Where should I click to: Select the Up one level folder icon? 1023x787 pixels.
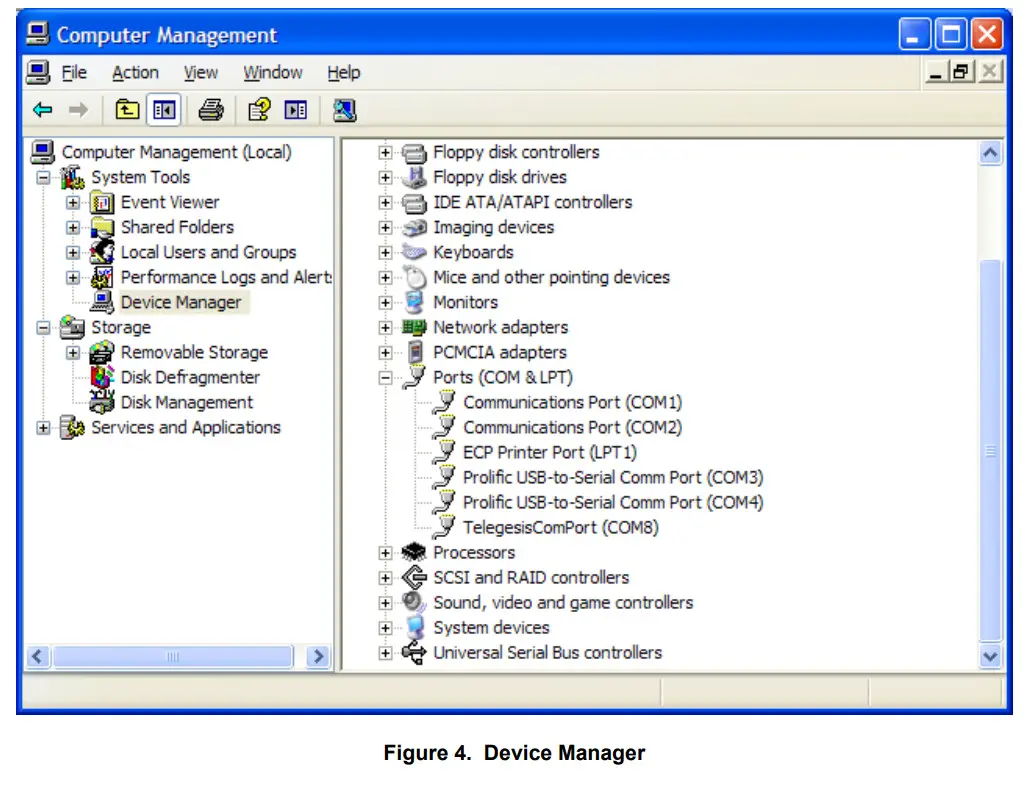(126, 109)
